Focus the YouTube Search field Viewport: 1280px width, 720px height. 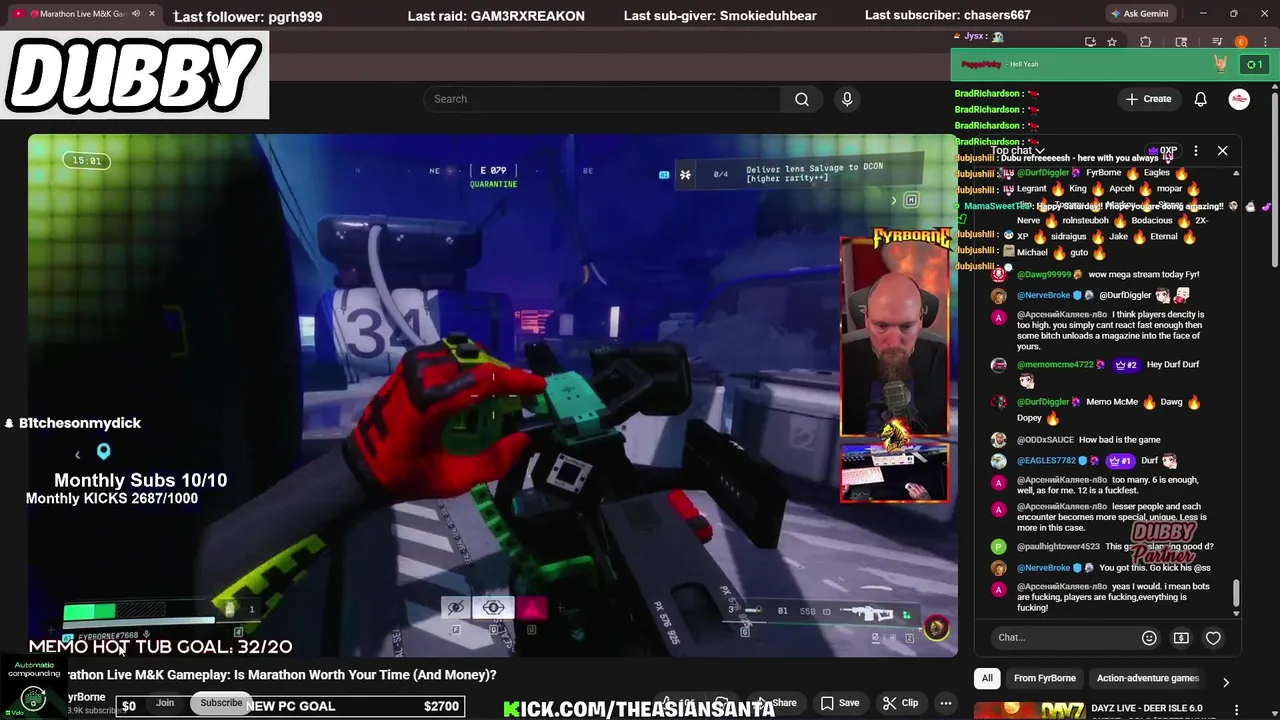click(x=602, y=99)
